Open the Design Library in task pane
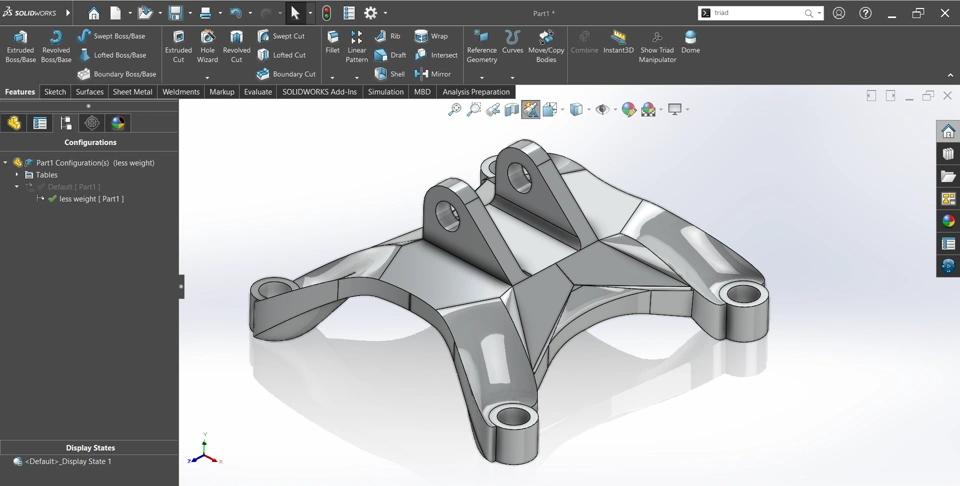Image resolution: width=960 pixels, height=486 pixels. click(948, 154)
